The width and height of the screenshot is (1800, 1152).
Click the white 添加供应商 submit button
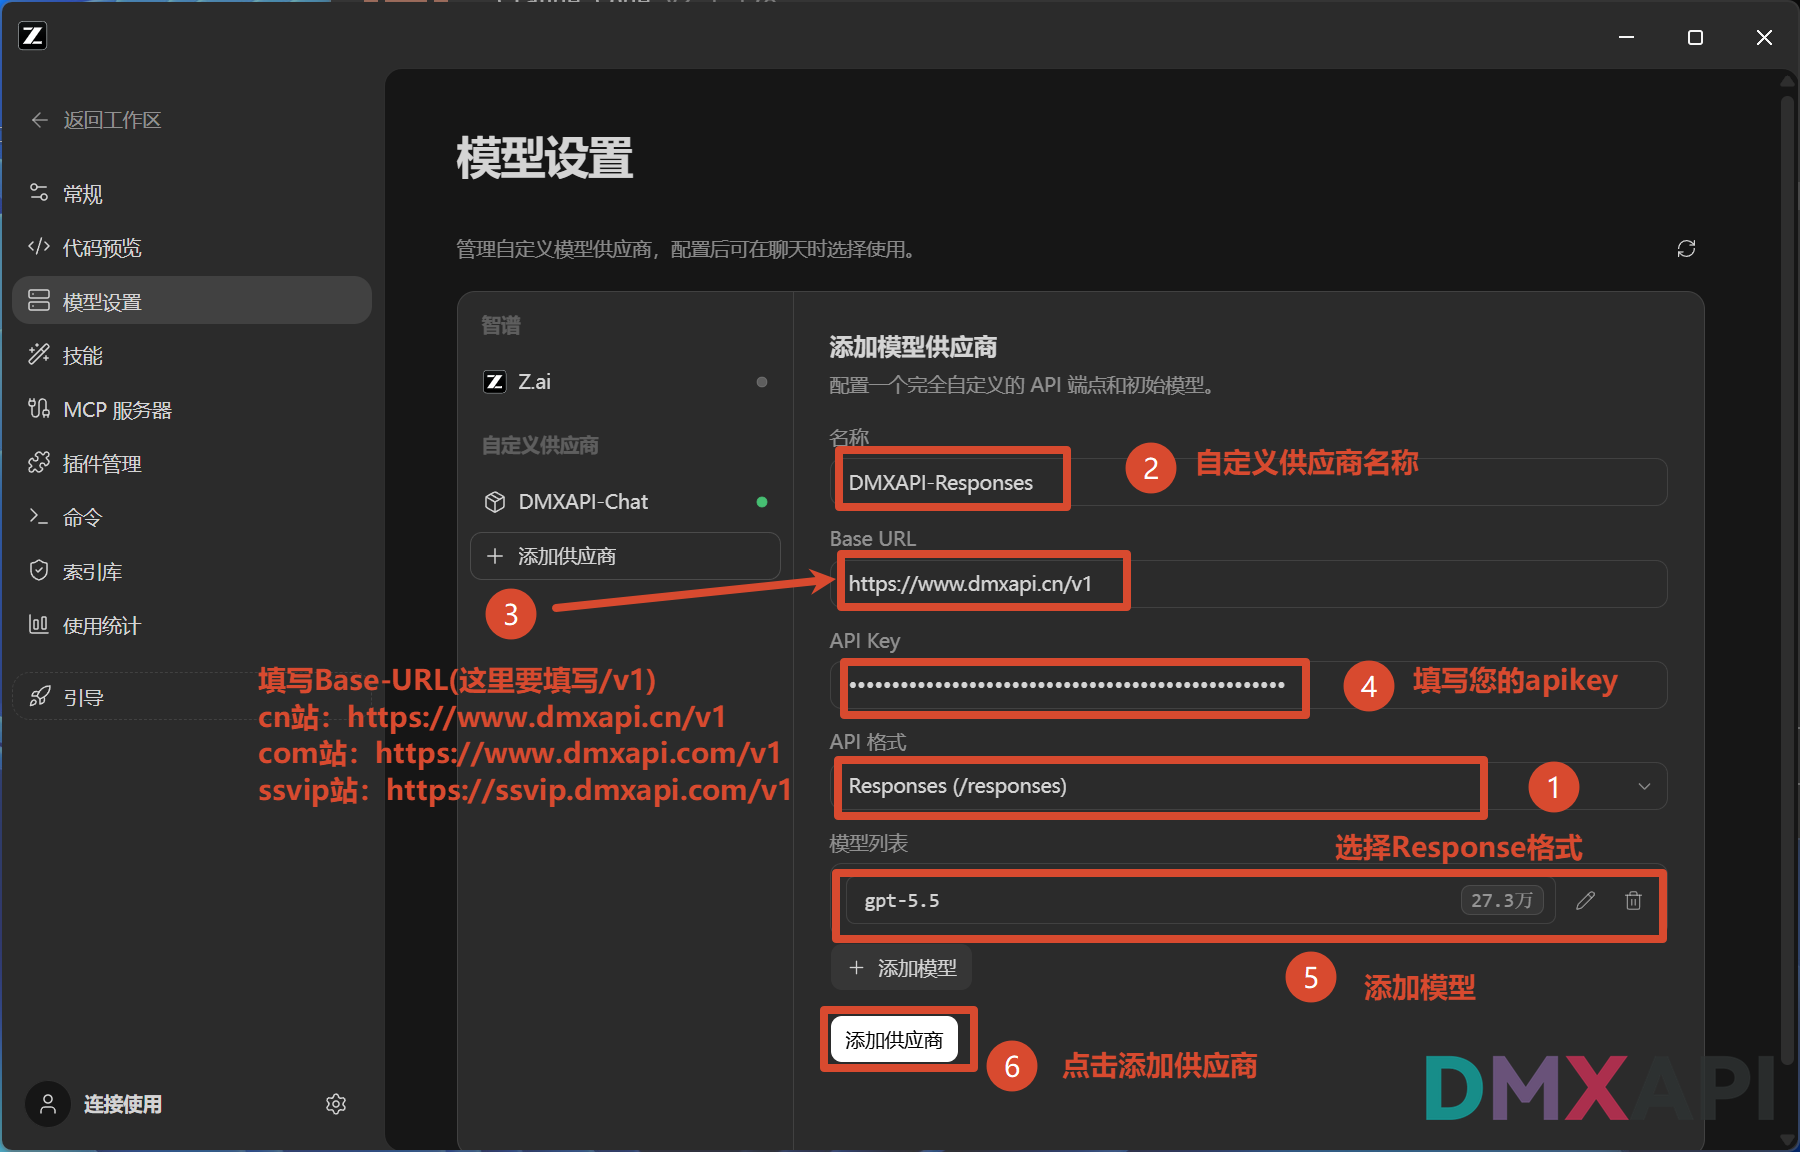[894, 1040]
